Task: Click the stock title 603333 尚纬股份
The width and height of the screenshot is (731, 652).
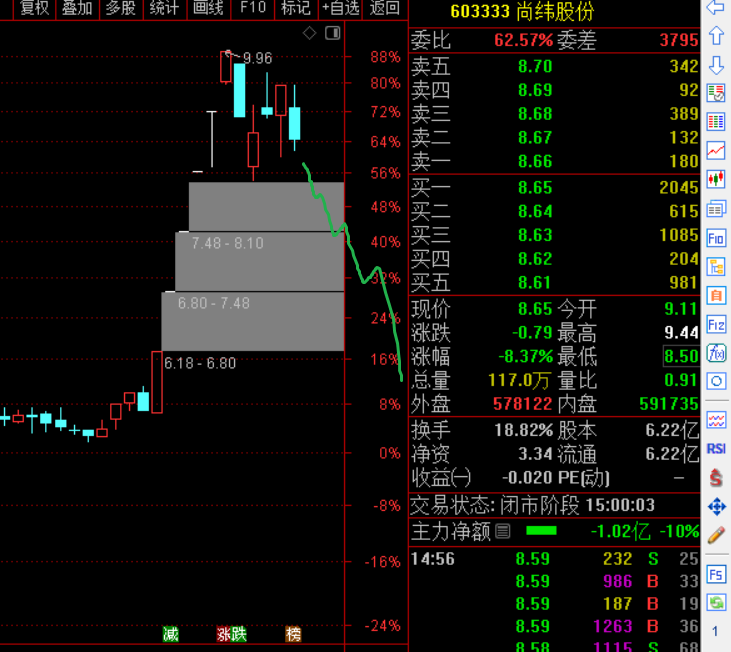Action: coord(522,12)
